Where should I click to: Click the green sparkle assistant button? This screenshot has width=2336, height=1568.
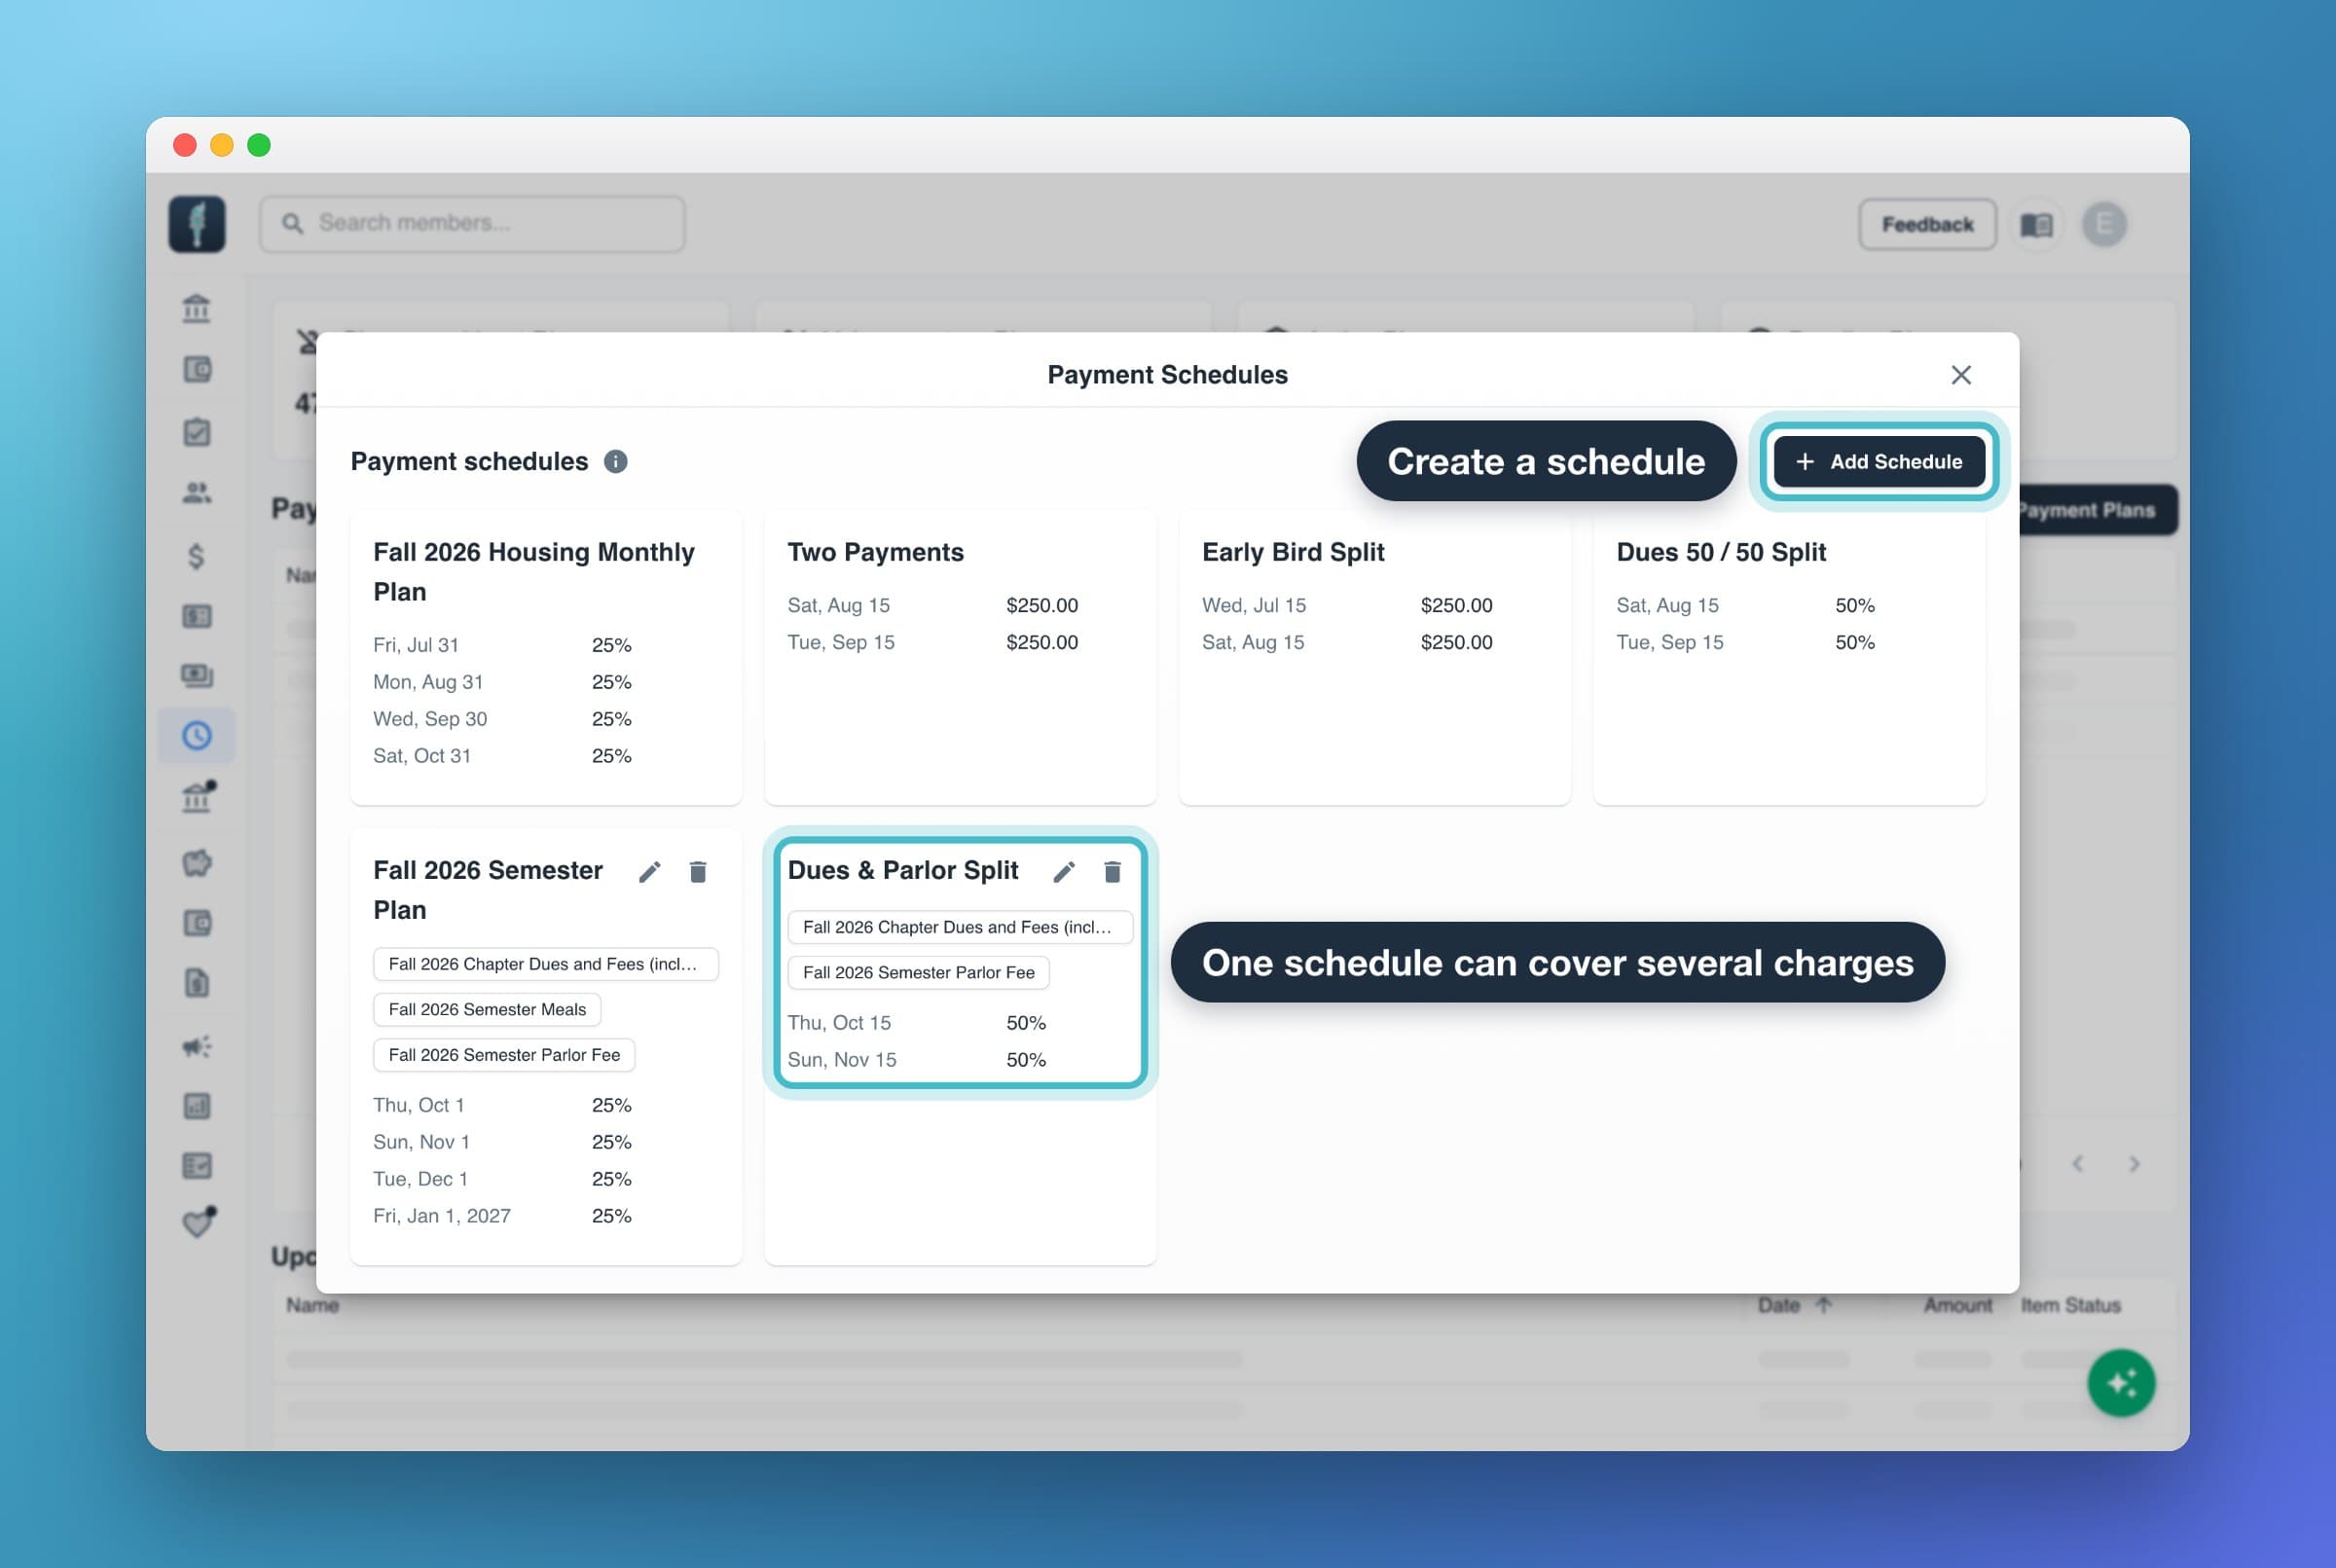point(2121,1382)
